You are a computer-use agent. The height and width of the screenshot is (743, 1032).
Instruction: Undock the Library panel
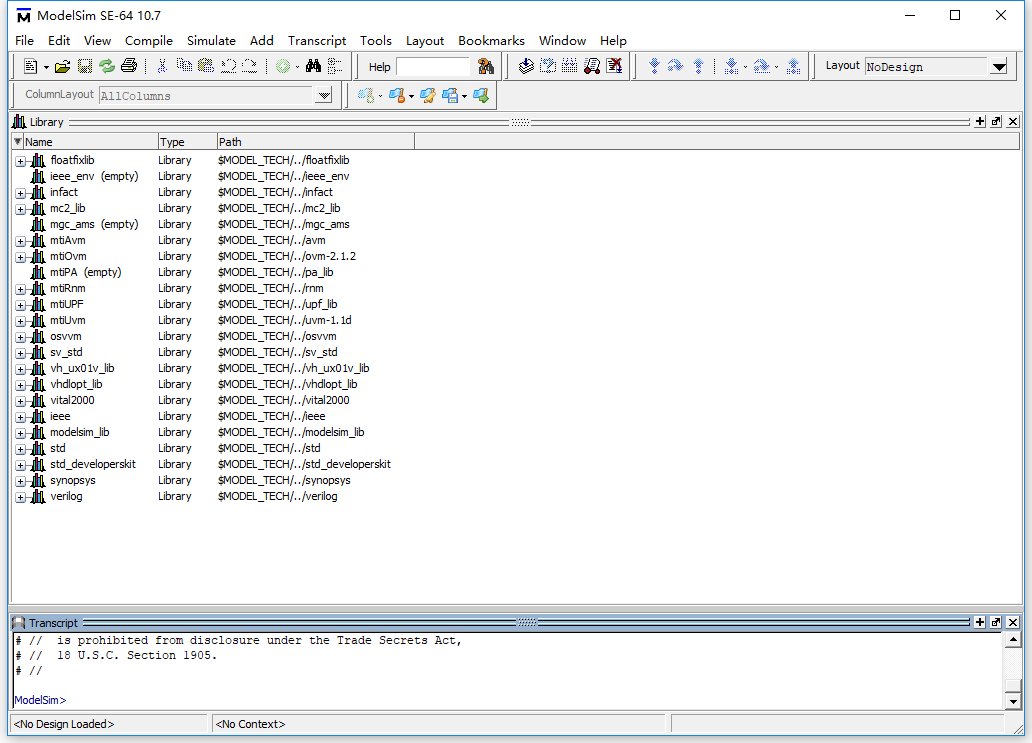pos(996,122)
